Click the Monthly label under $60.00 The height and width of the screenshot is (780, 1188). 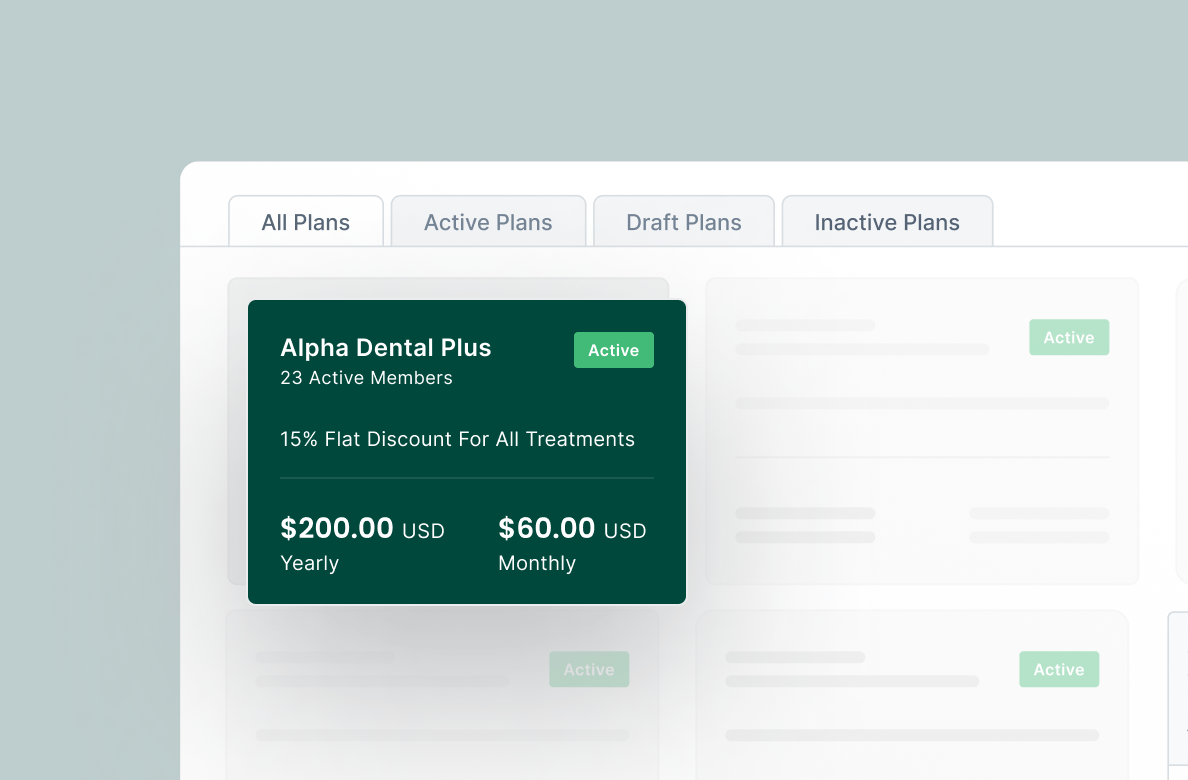point(537,563)
